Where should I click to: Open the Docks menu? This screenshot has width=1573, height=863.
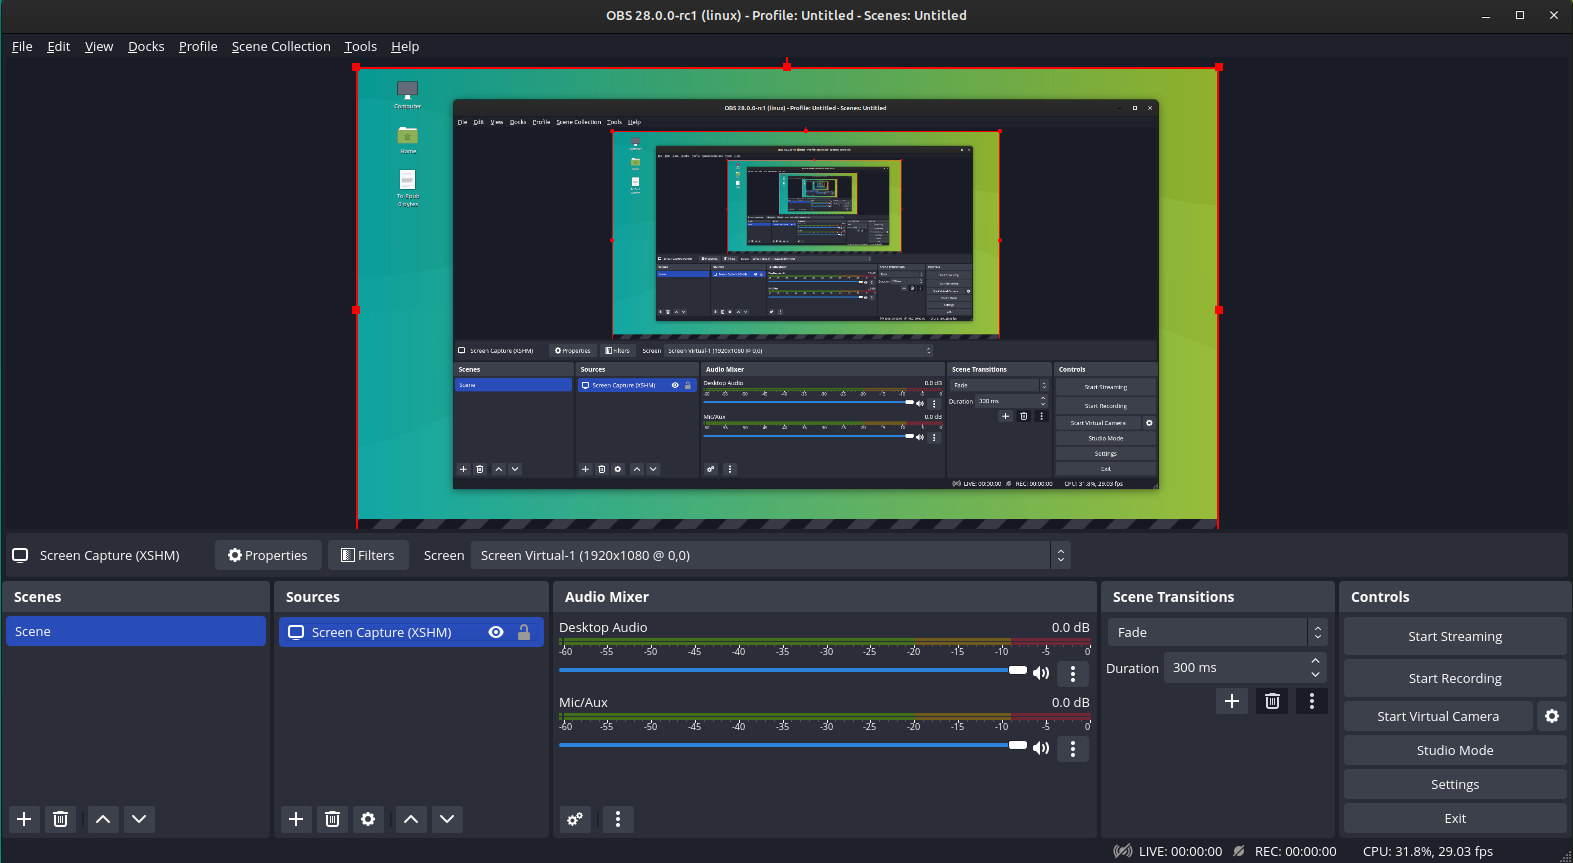coord(146,46)
